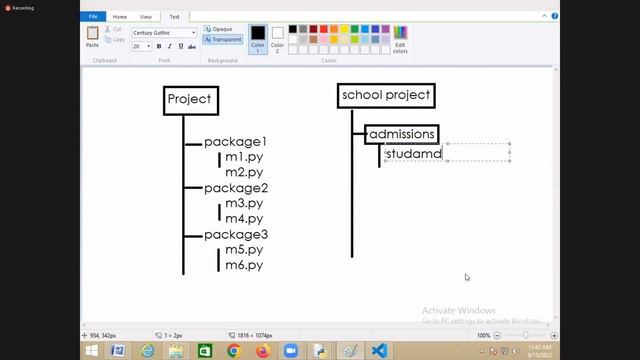Pick the dark red color swatch
The image size is (640, 360).
pos(313,29)
